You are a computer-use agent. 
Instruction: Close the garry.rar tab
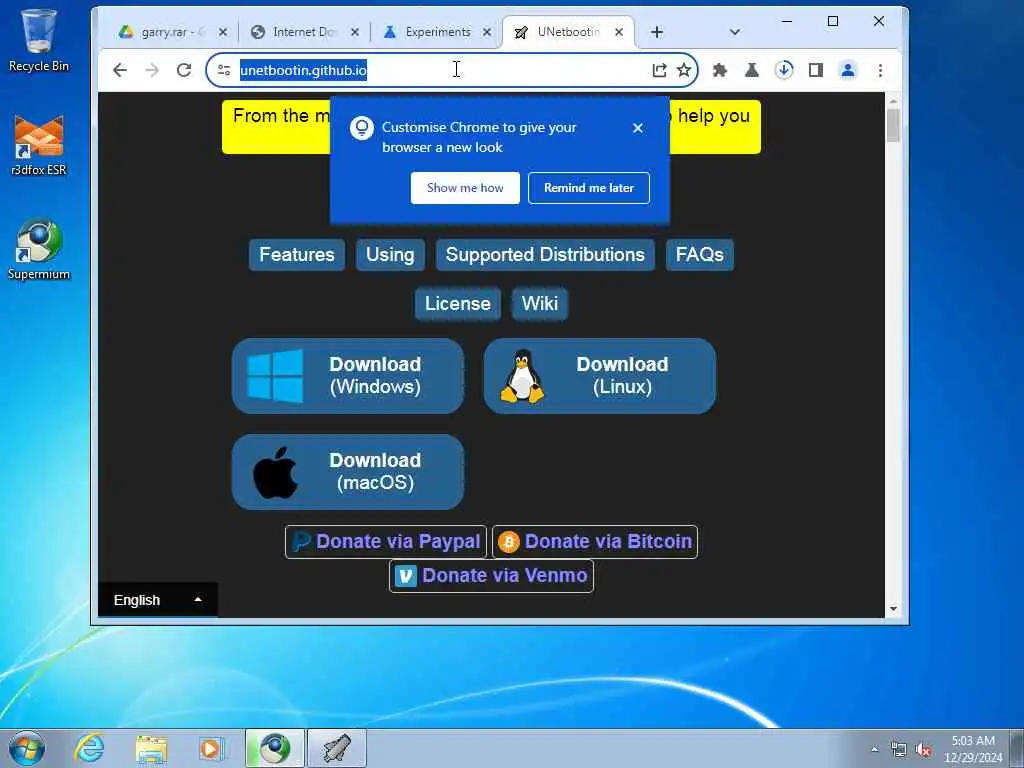pos(223,32)
